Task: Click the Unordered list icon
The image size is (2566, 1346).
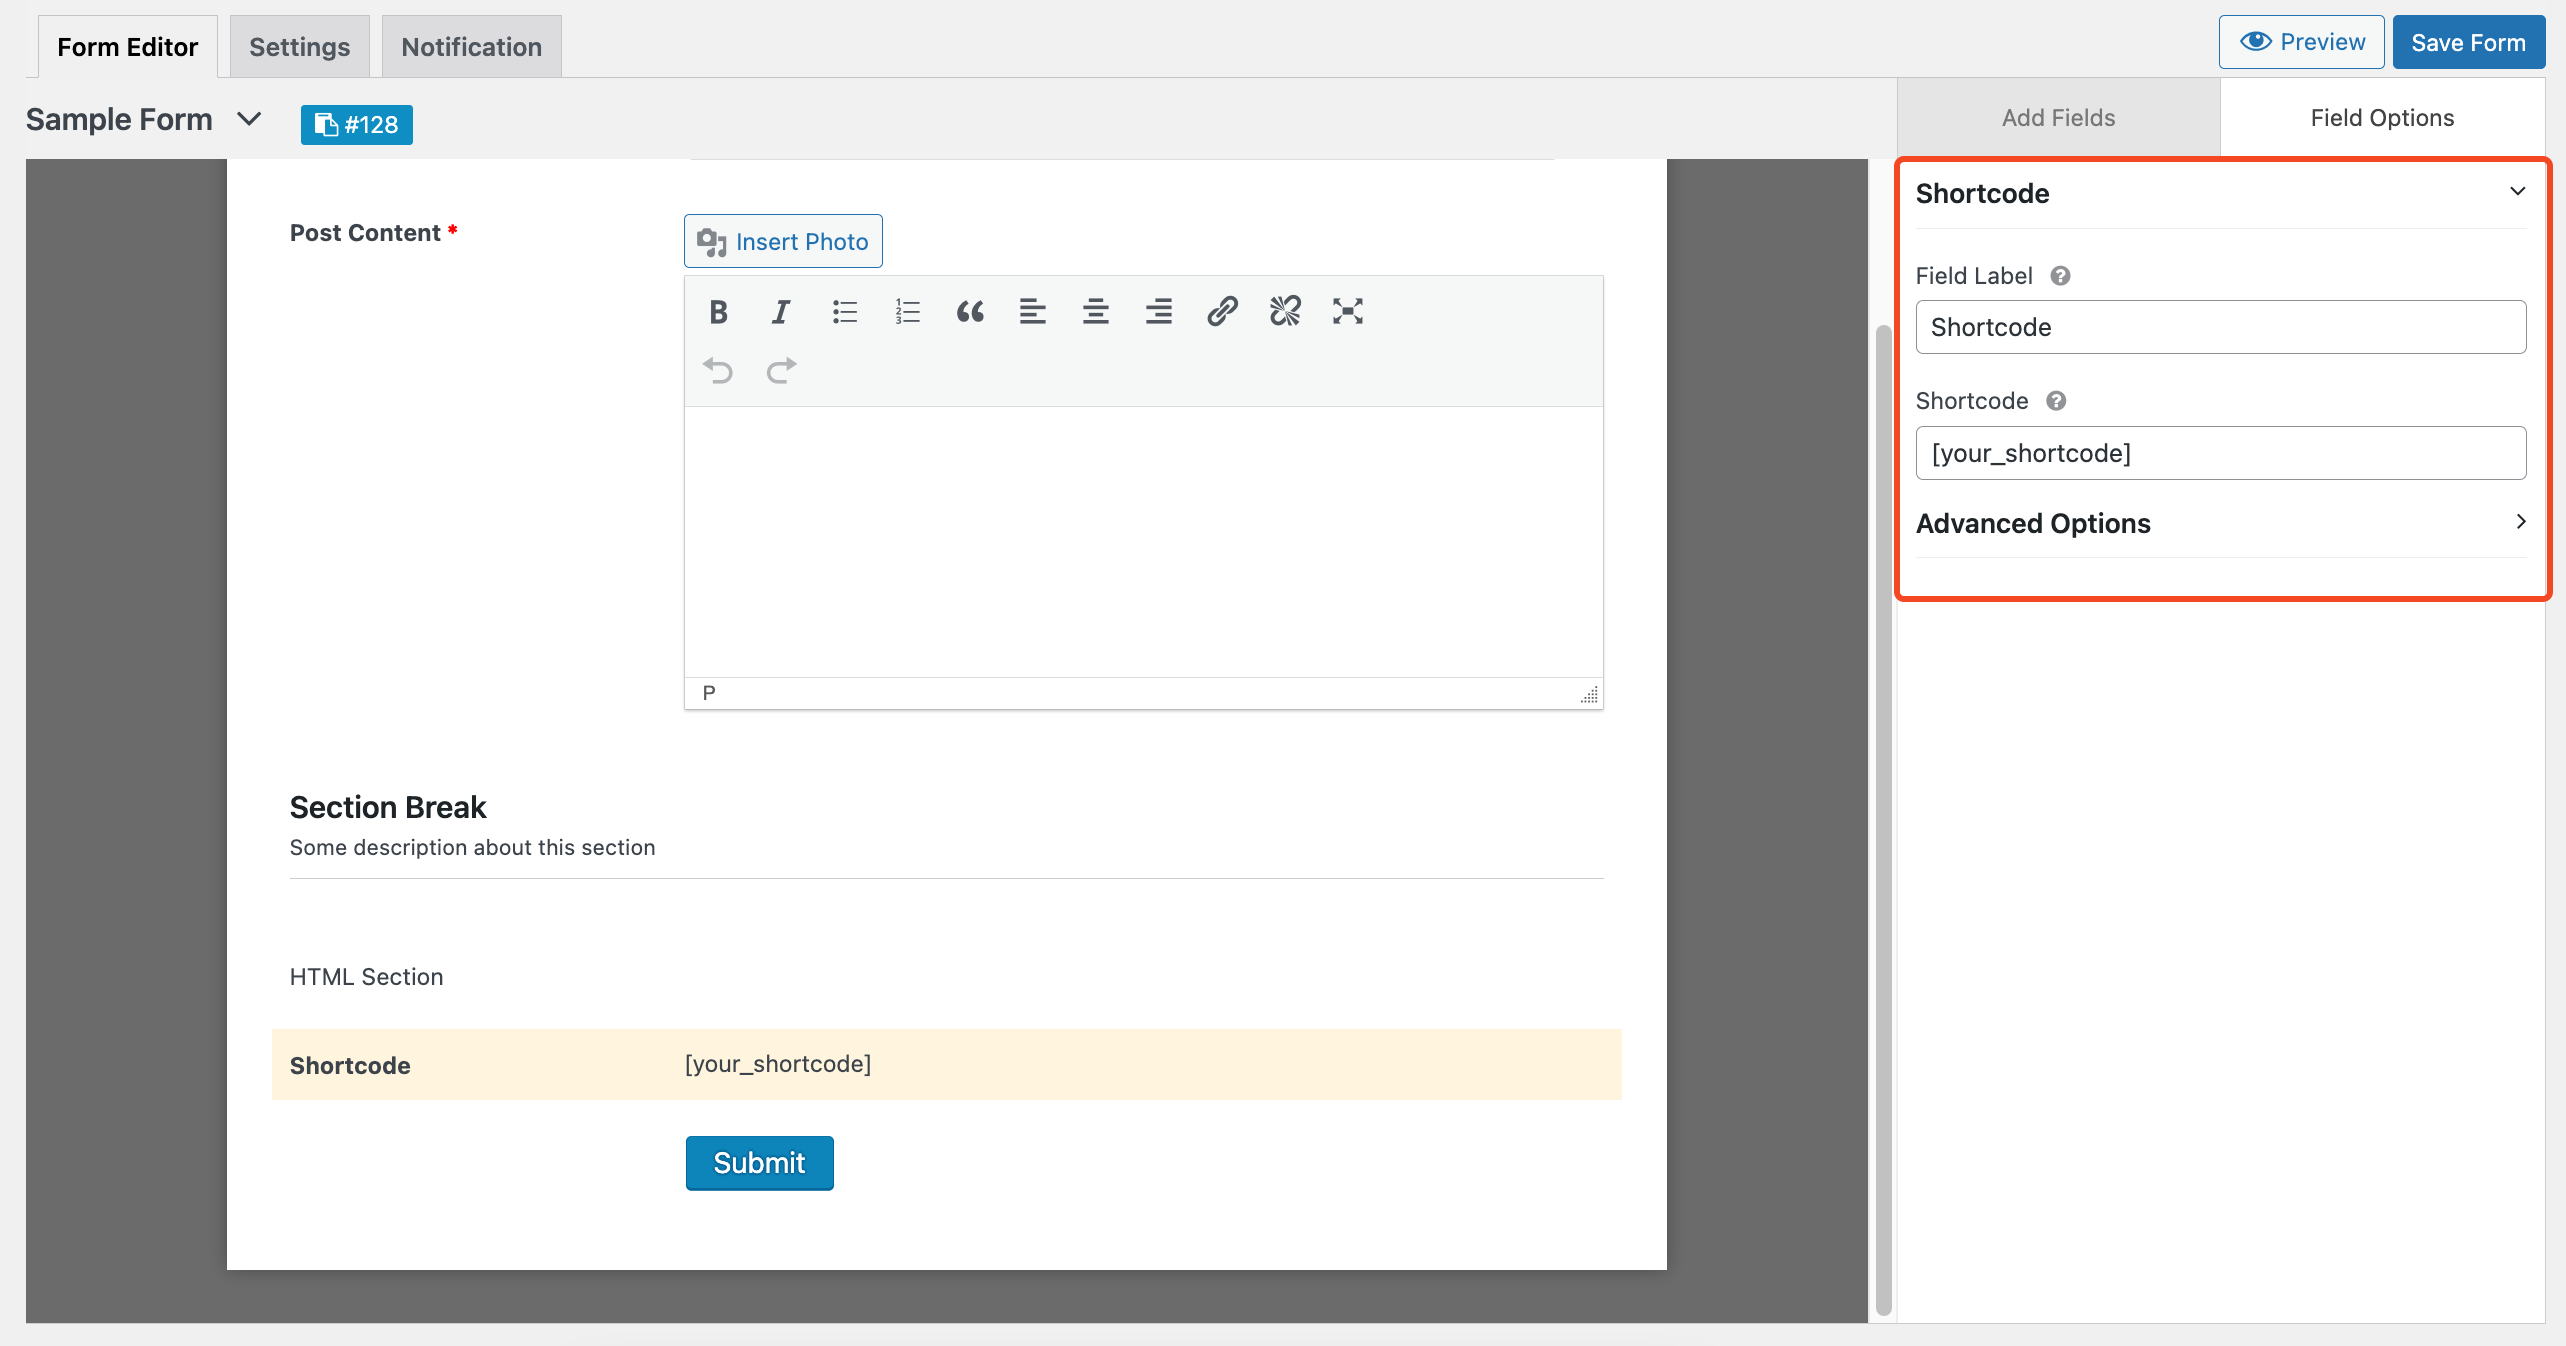Action: (x=843, y=311)
